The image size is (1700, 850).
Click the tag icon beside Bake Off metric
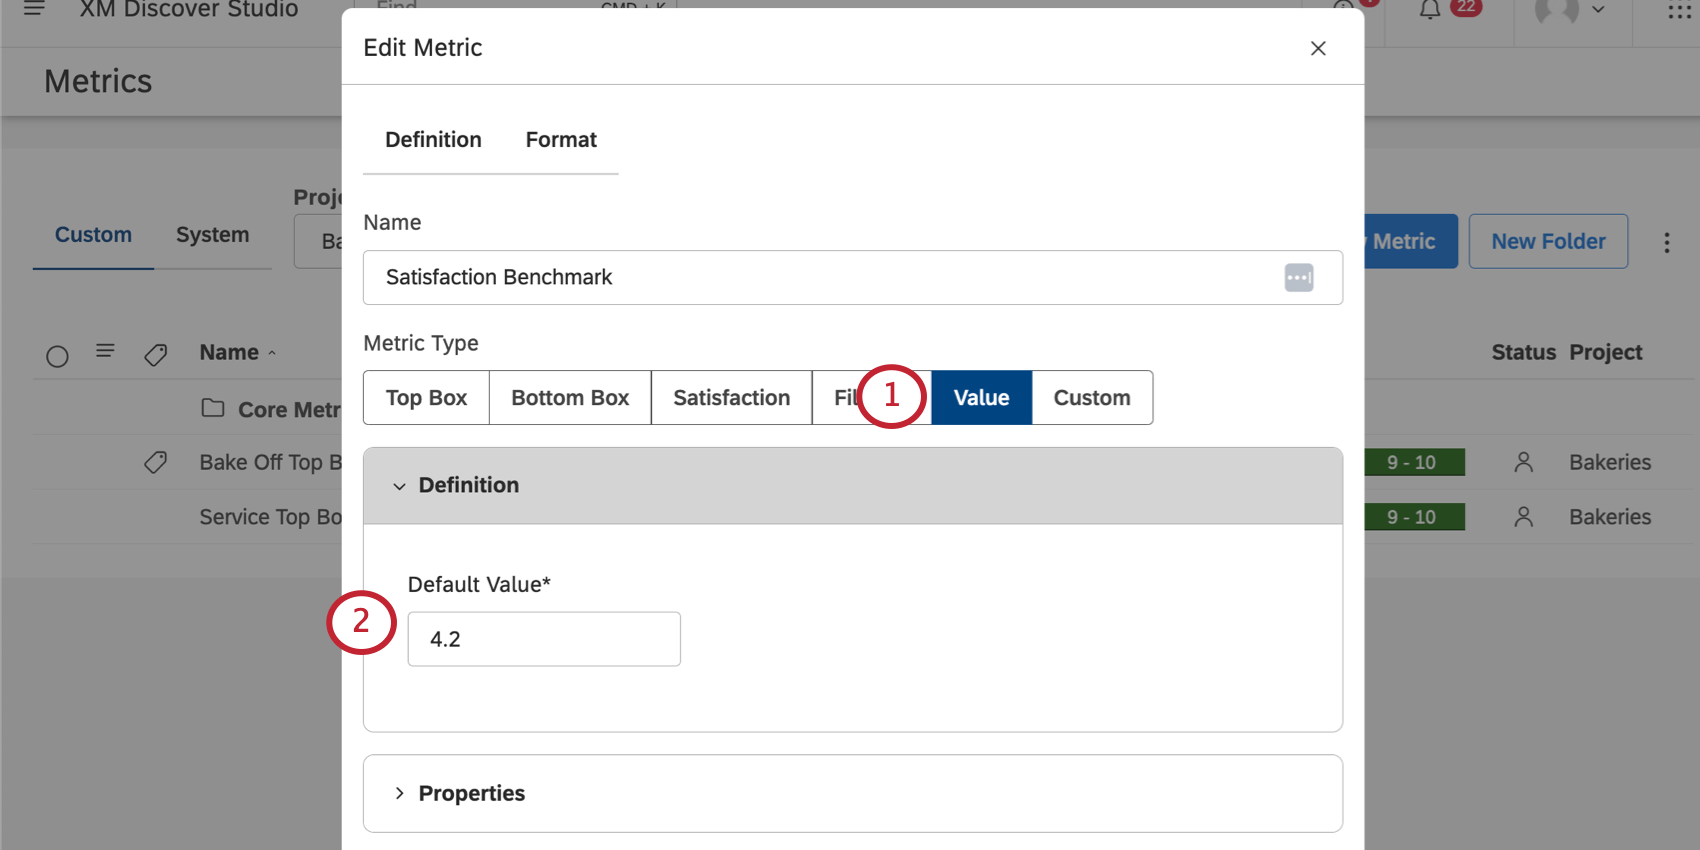point(155,462)
